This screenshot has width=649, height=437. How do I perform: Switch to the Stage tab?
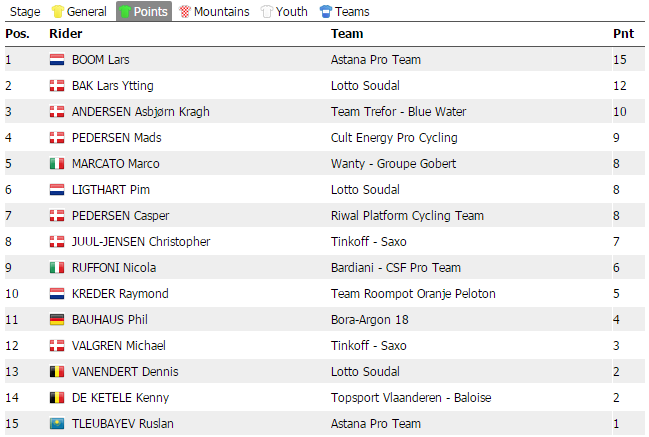tap(25, 12)
